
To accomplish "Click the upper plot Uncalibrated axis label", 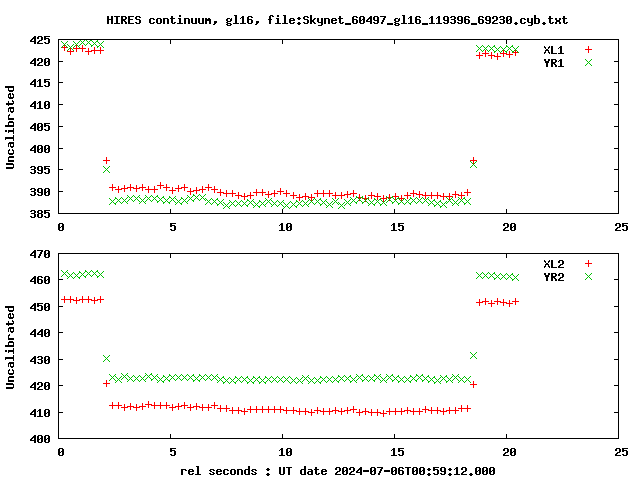I will (x=10, y=127).
